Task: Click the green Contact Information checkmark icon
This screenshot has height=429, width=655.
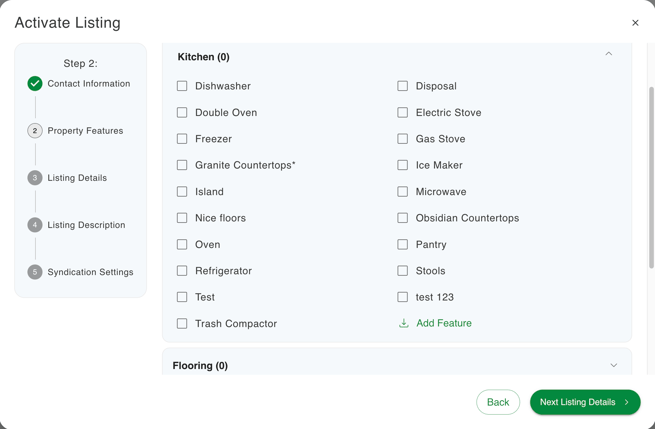Action: point(35,84)
